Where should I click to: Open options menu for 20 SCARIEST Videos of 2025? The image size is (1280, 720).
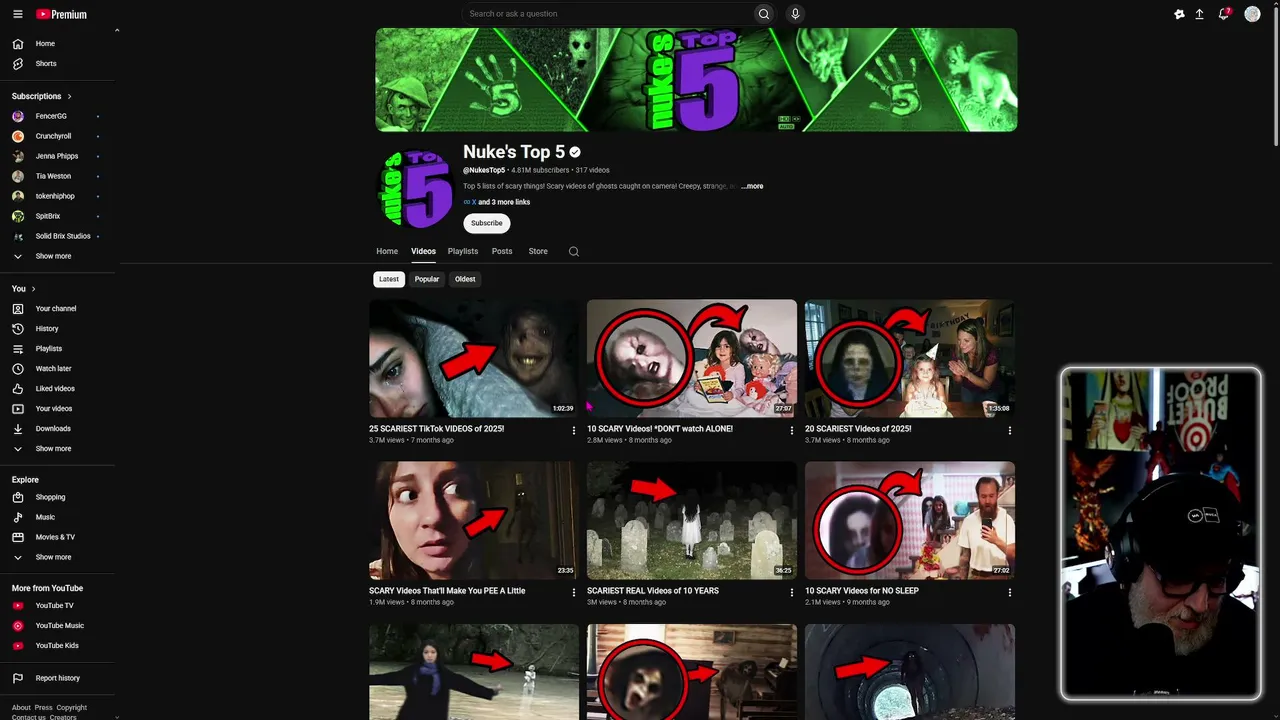[1010, 431]
